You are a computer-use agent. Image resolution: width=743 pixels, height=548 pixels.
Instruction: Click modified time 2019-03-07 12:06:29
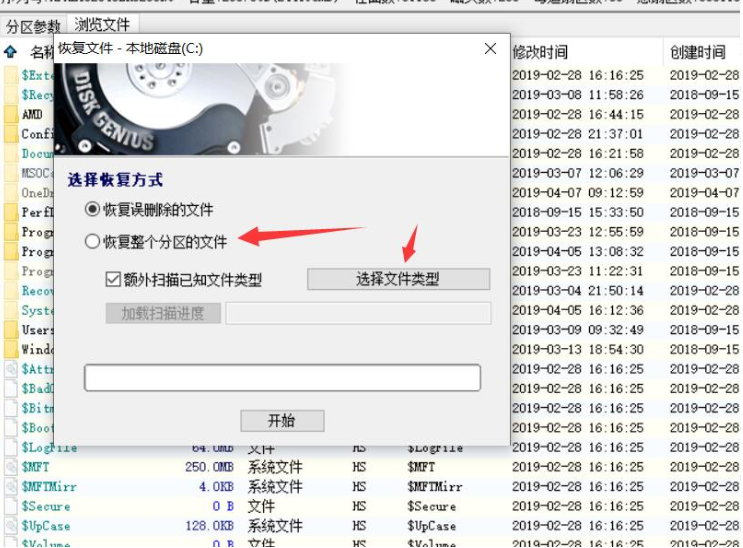coord(578,173)
